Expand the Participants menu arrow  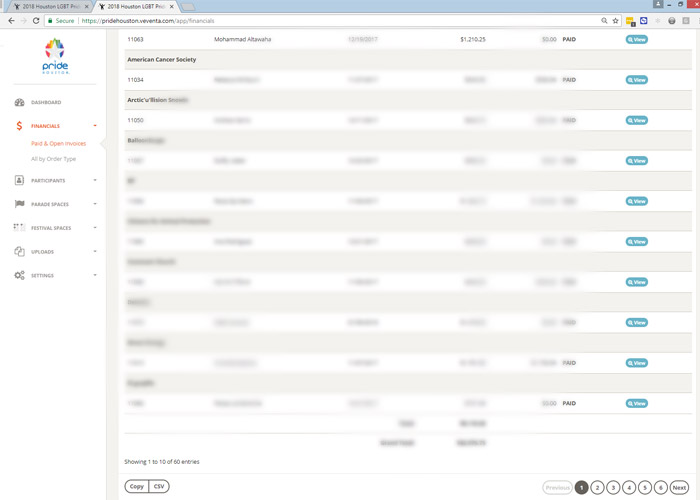point(95,180)
